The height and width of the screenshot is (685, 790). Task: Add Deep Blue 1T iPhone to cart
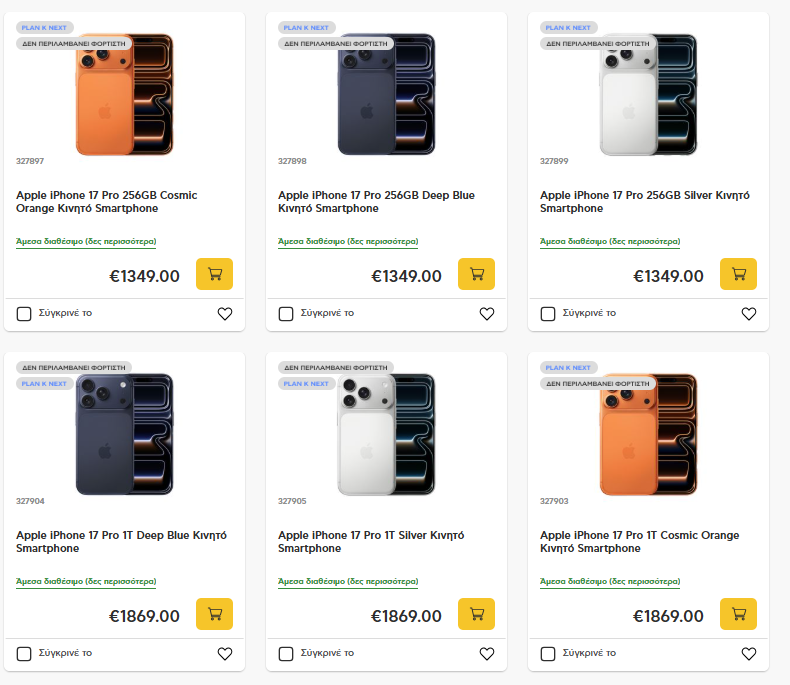pyautogui.click(x=214, y=614)
